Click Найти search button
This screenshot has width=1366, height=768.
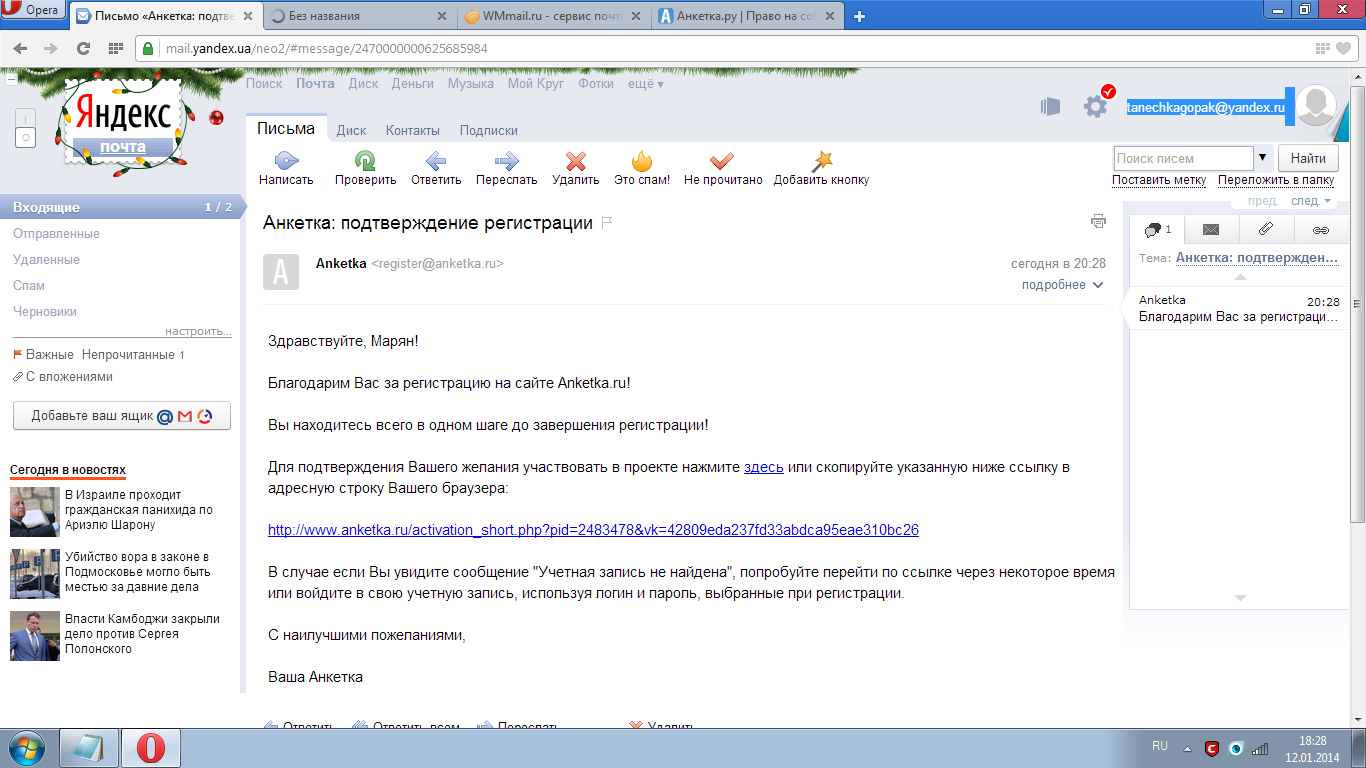tap(1308, 158)
